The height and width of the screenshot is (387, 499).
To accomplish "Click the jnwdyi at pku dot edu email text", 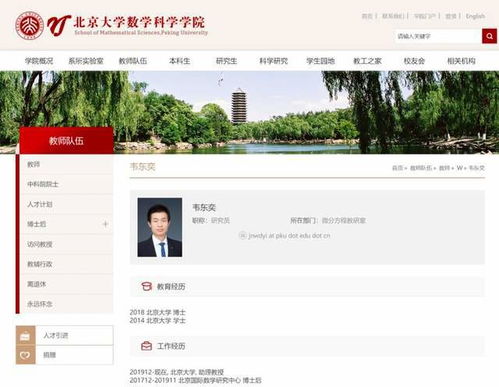I will (289, 236).
